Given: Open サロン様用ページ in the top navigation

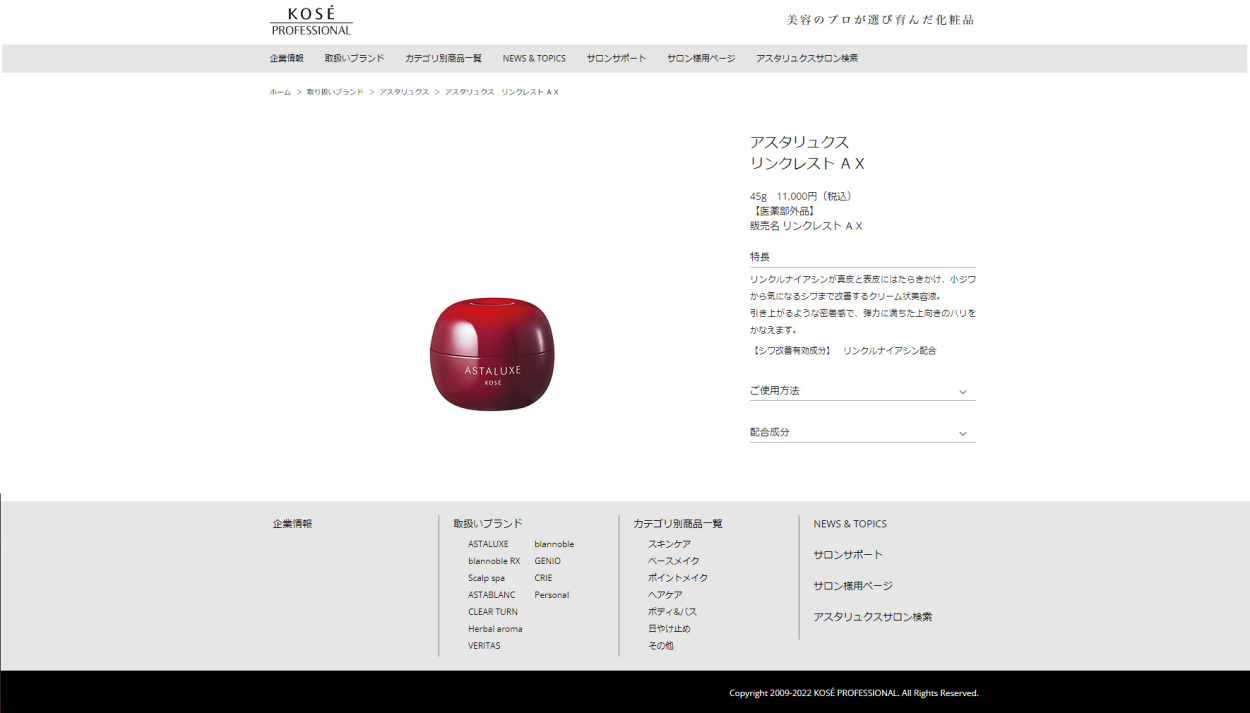Looking at the screenshot, I should pyautogui.click(x=701, y=58).
